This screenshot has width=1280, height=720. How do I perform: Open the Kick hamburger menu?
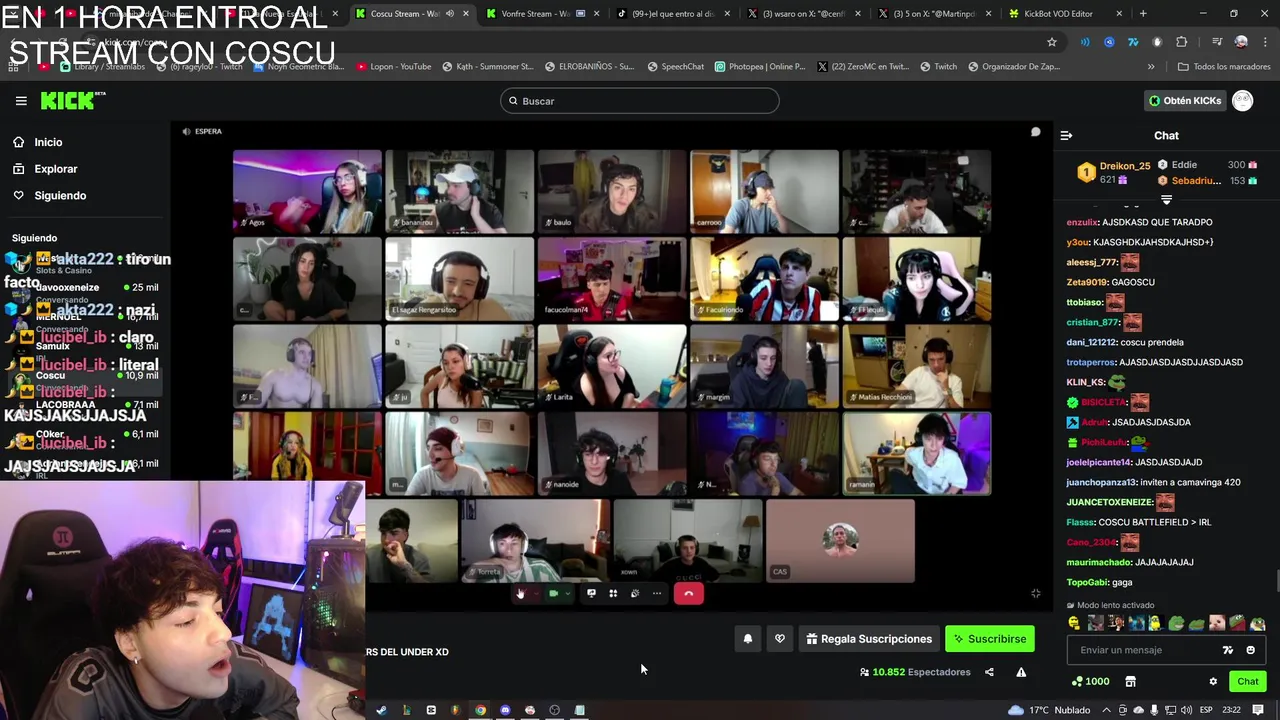[x=21, y=101]
